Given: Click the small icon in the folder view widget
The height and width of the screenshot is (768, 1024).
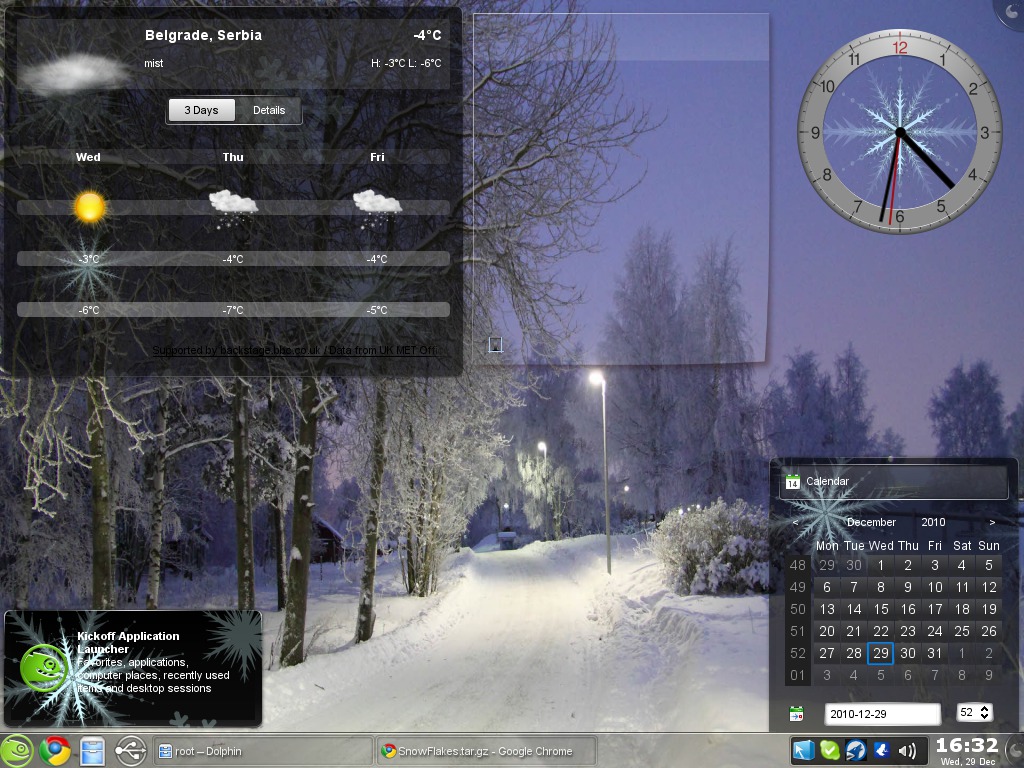Looking at the screenshot, I should pos(496,345).
